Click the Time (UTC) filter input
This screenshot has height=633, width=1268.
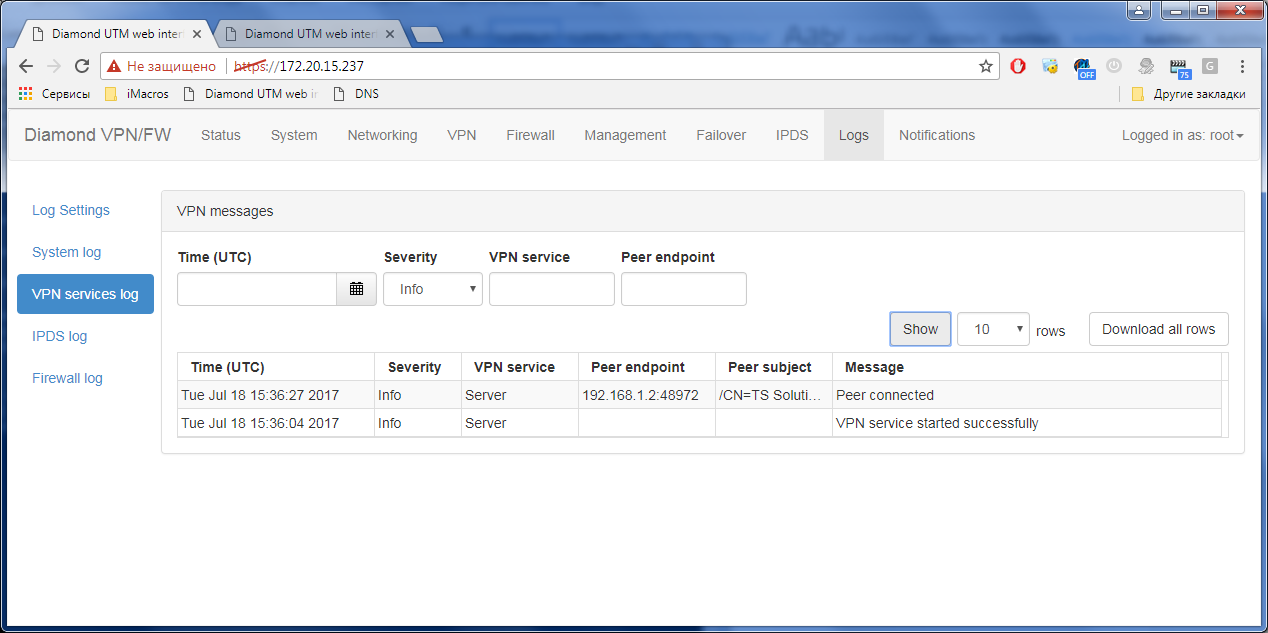pos(257,289)
